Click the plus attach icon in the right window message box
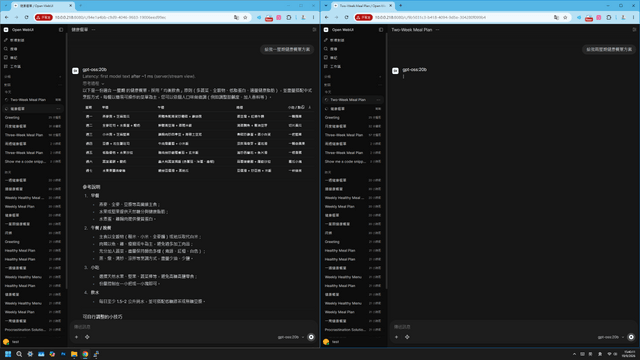640x360 pixels. tap(396, 337)
